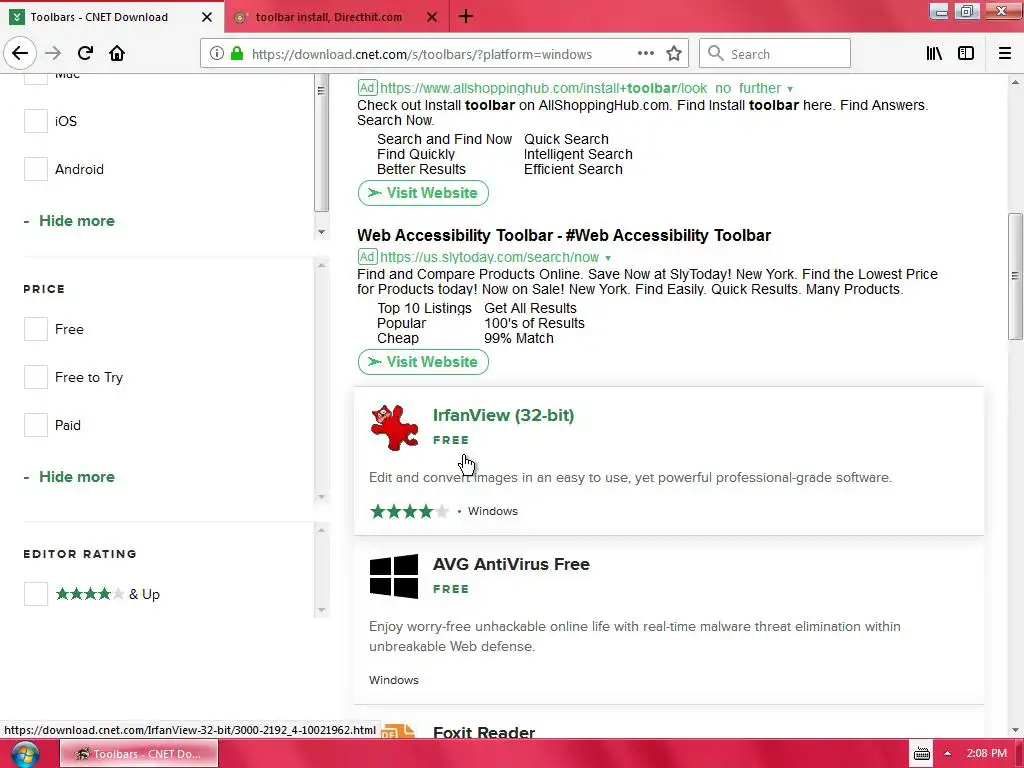Click 'Get All Results' ad sitelink
1024x768 pixels.
click(x=530, y=308)
